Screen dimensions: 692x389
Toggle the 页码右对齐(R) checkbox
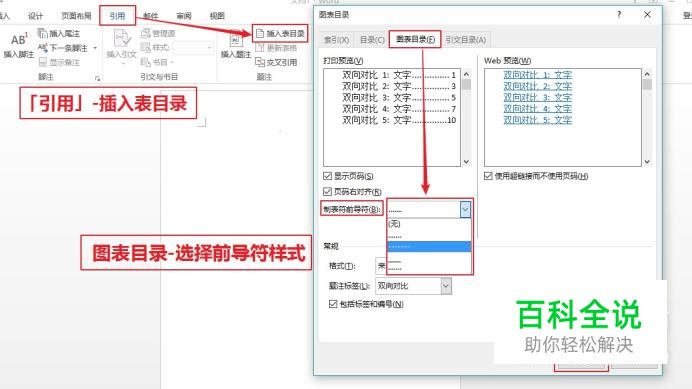327,192
